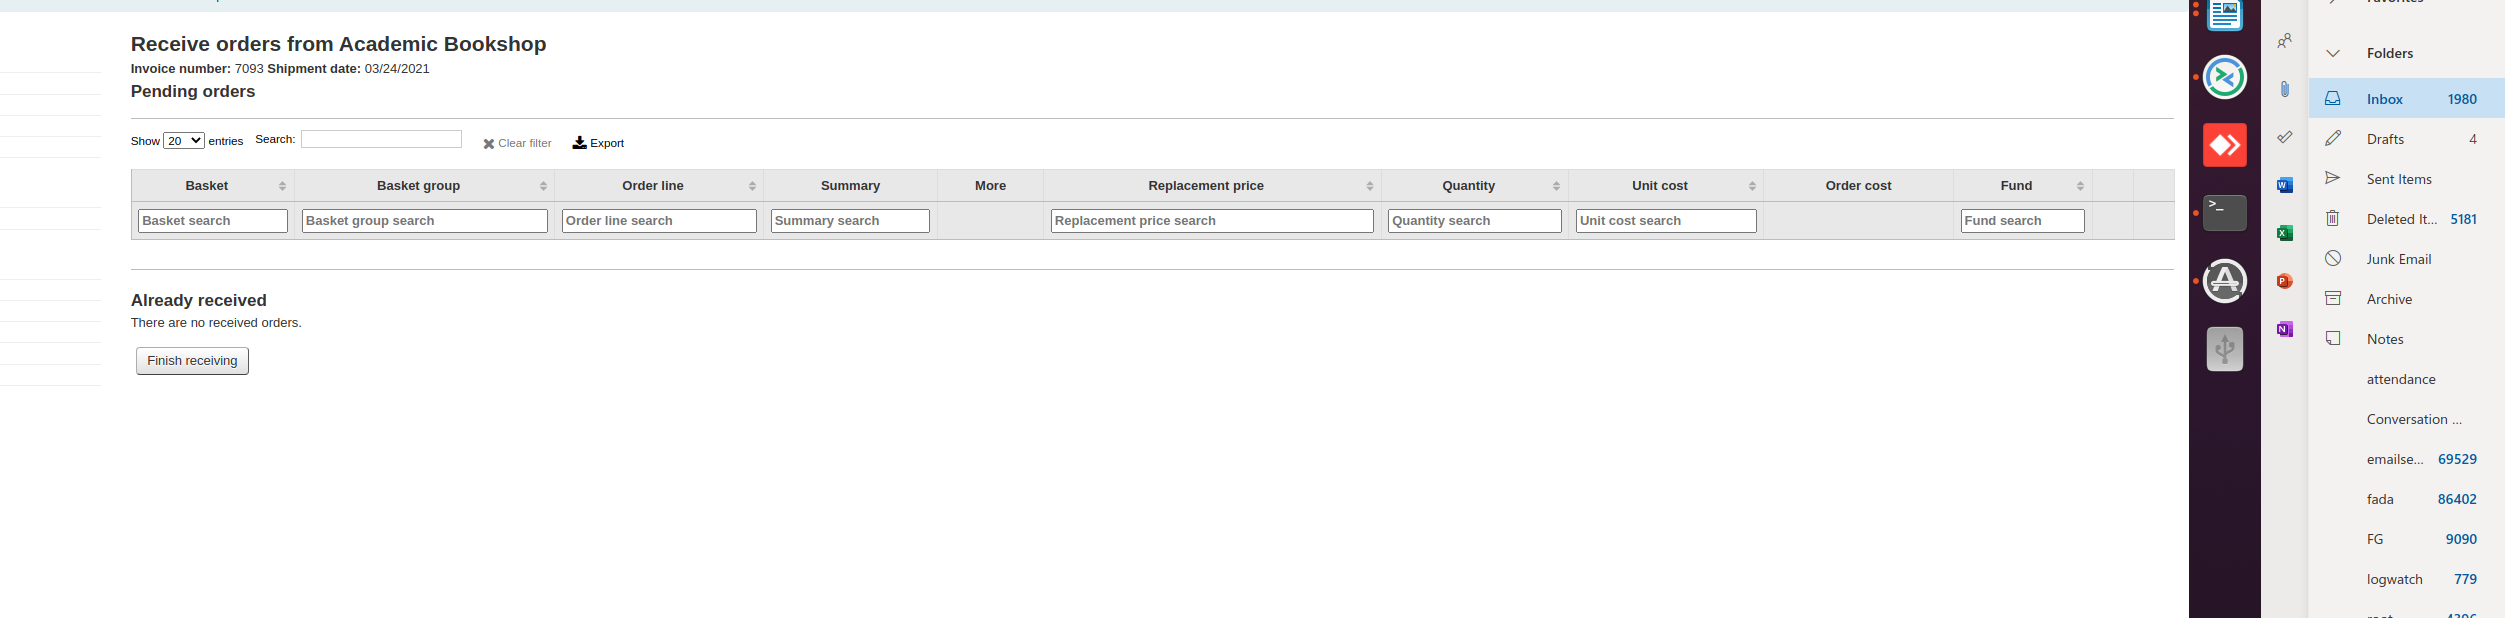Open AnyDesk from the dock

(2224, 146)
